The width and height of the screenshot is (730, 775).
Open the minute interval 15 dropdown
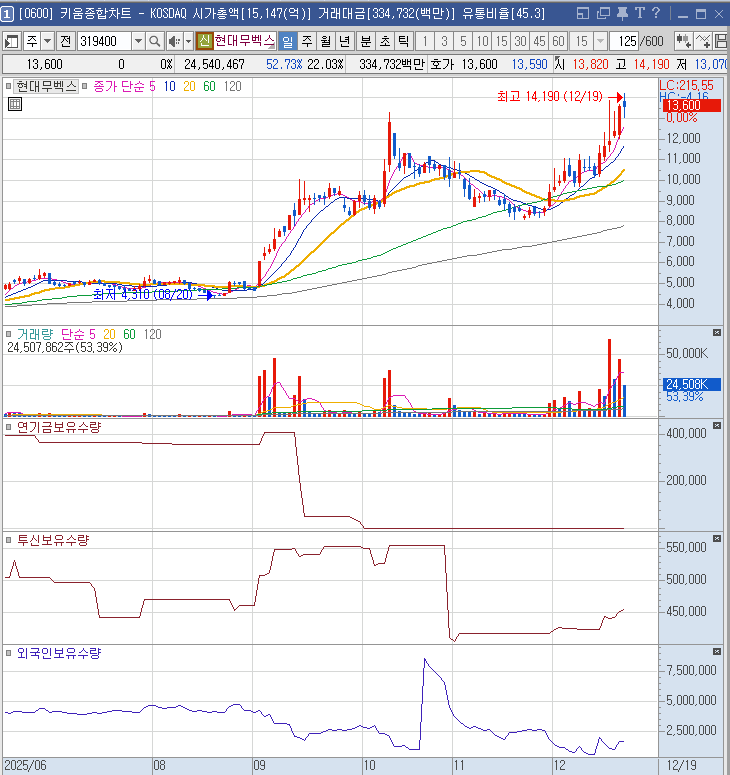[x=600, y=41]
